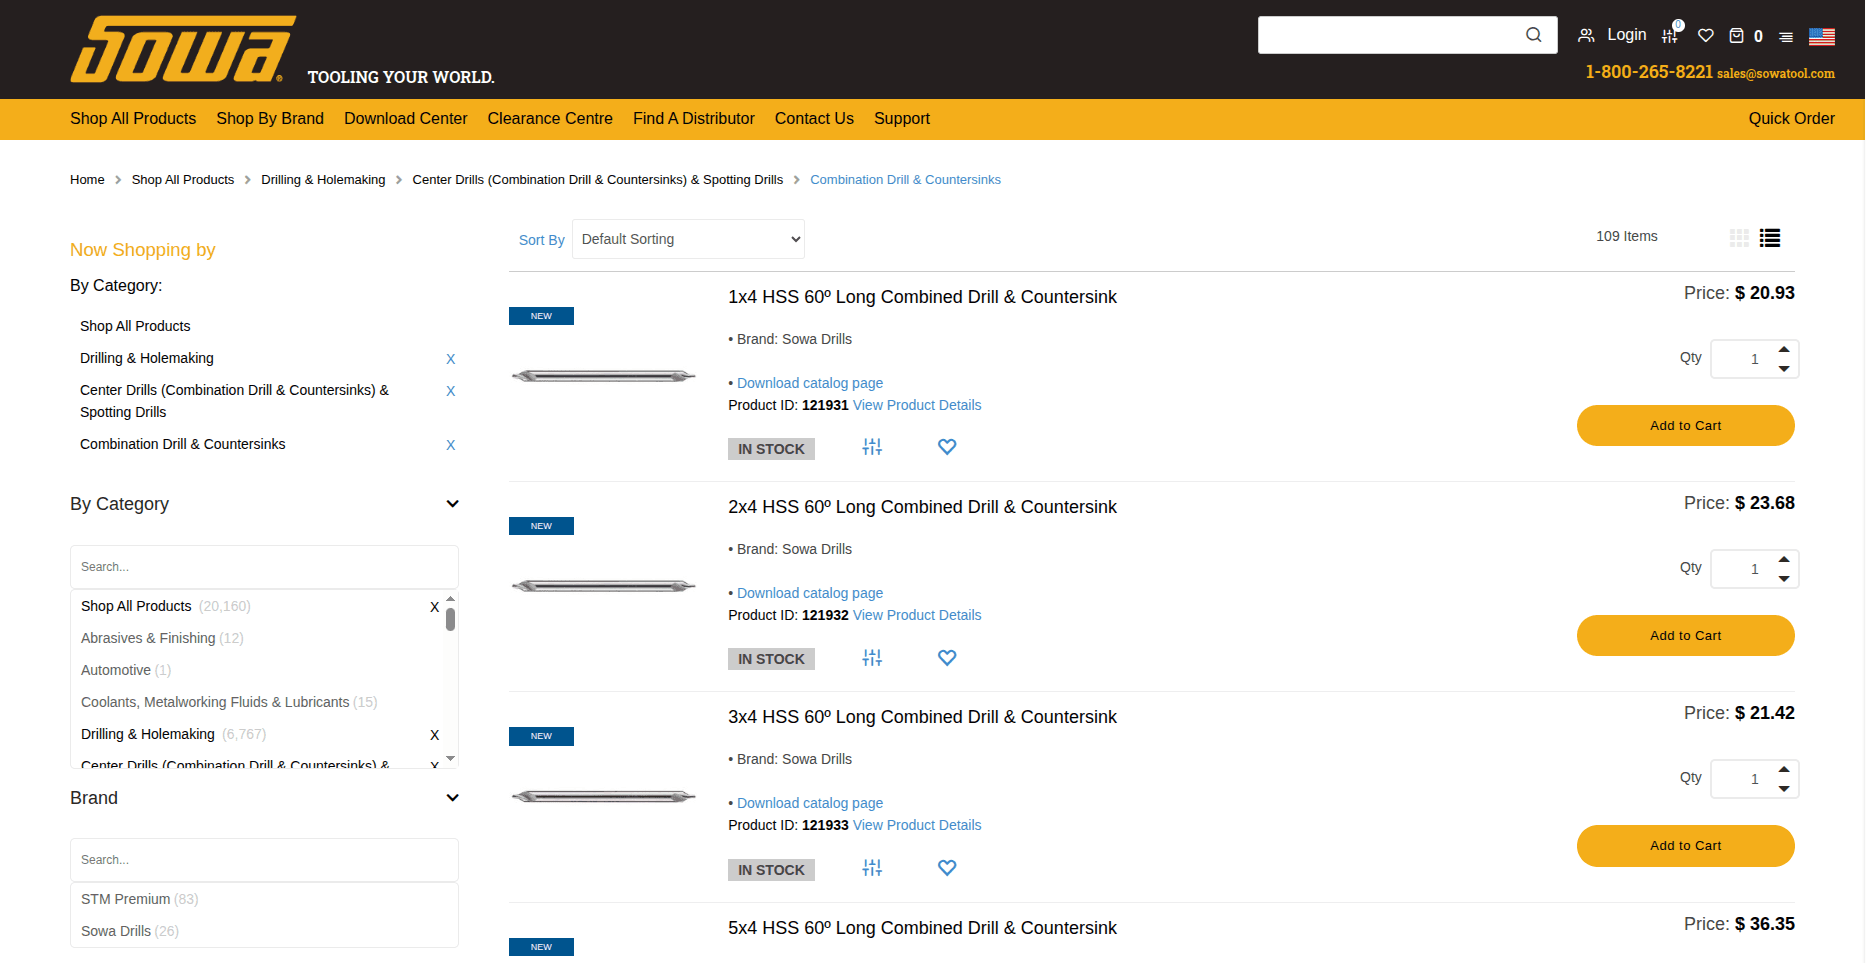Open the Quick Order link
The width and height of the screenshot is (1866, 963).
point(1791,118)
